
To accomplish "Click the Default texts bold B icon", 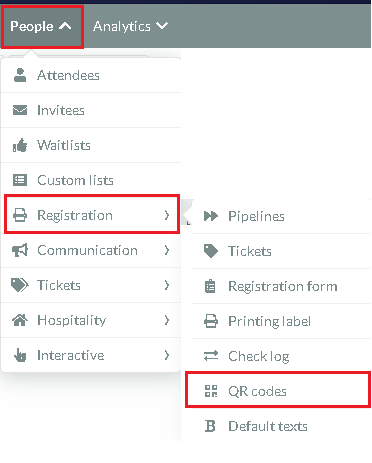I will coord(210,426).
